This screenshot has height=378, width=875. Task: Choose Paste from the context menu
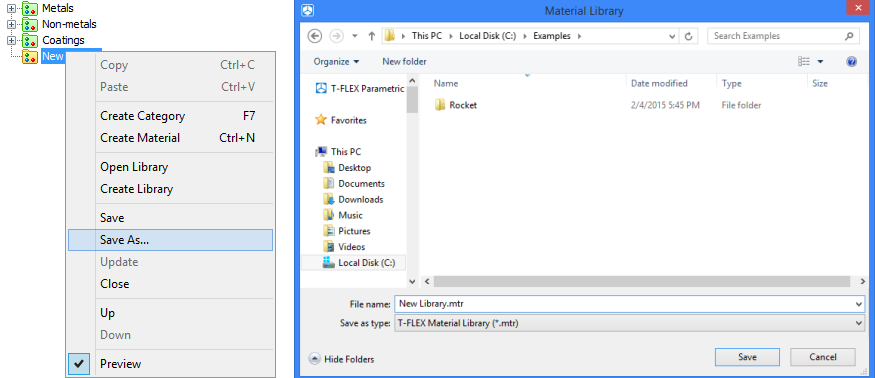pos(170,87)
